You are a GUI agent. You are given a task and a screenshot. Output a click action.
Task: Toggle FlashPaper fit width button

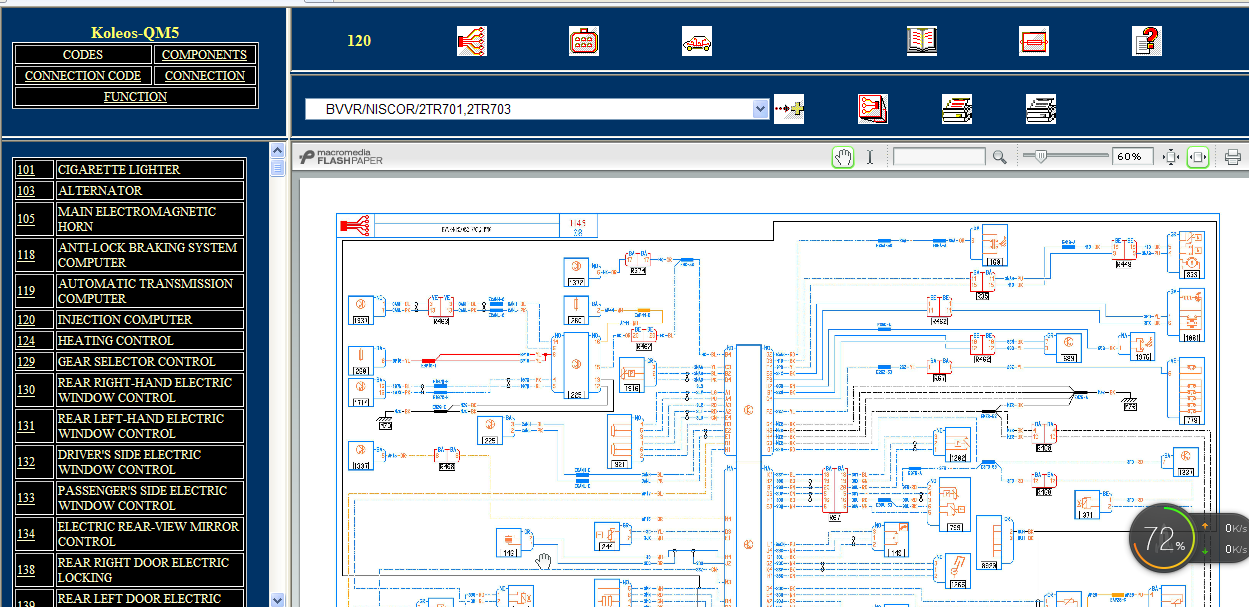click(1198, 157)
